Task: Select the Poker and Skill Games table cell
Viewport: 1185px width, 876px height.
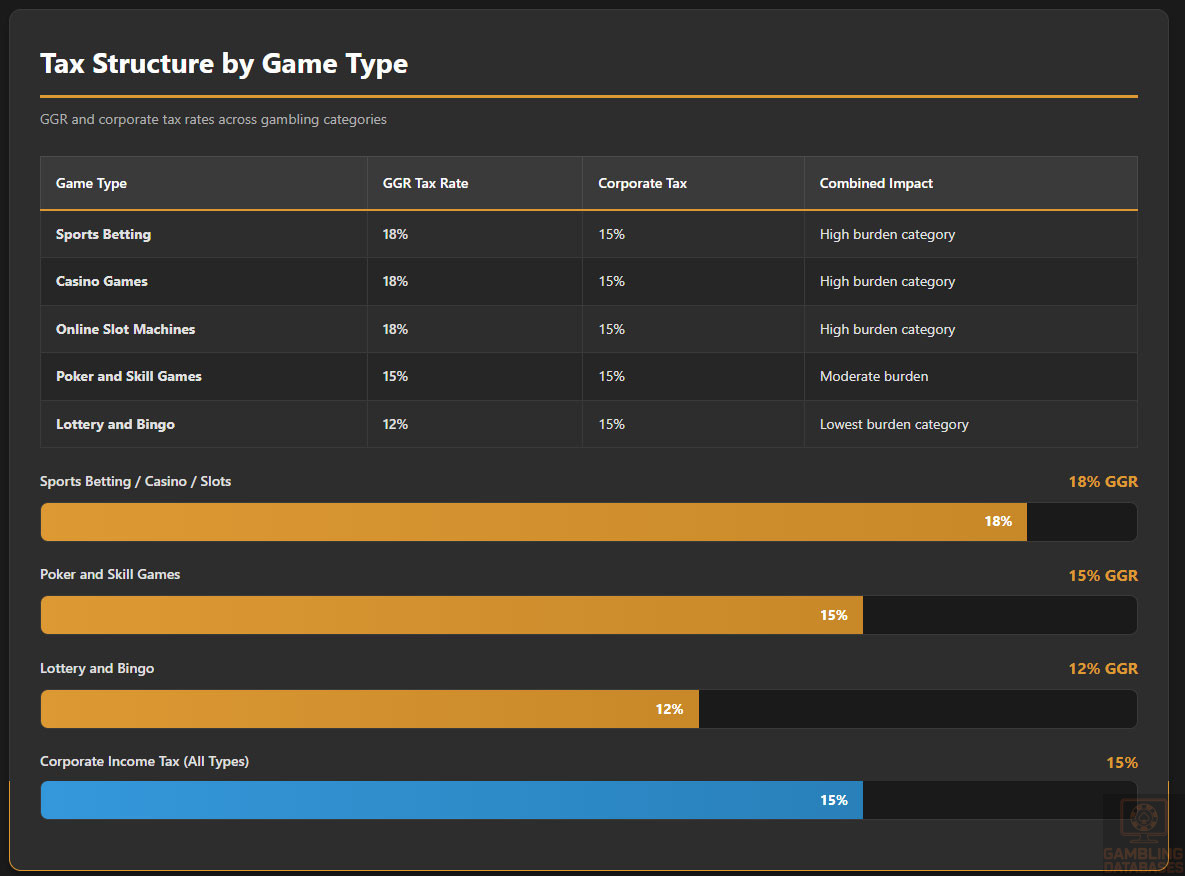Action: pyautogui.click(x=129, y=376)
